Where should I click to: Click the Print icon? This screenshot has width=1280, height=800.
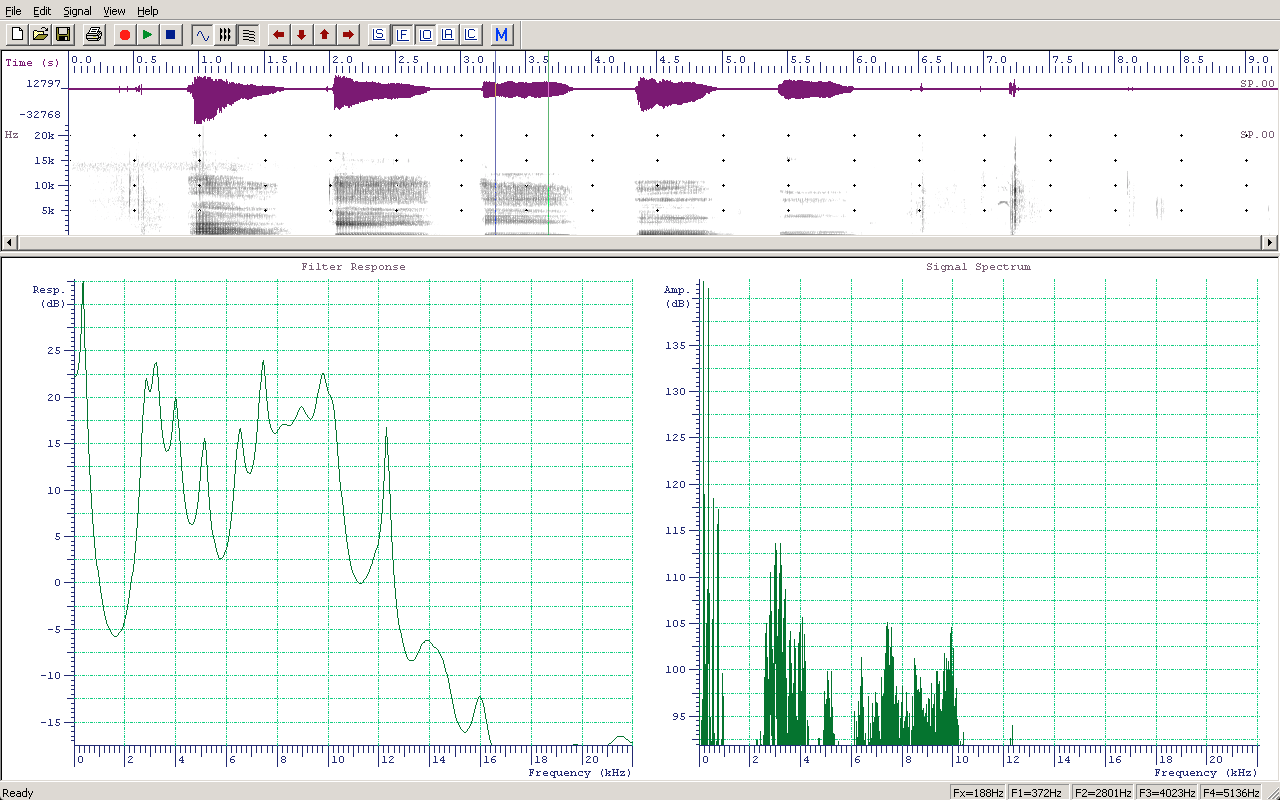coord(94,35)
